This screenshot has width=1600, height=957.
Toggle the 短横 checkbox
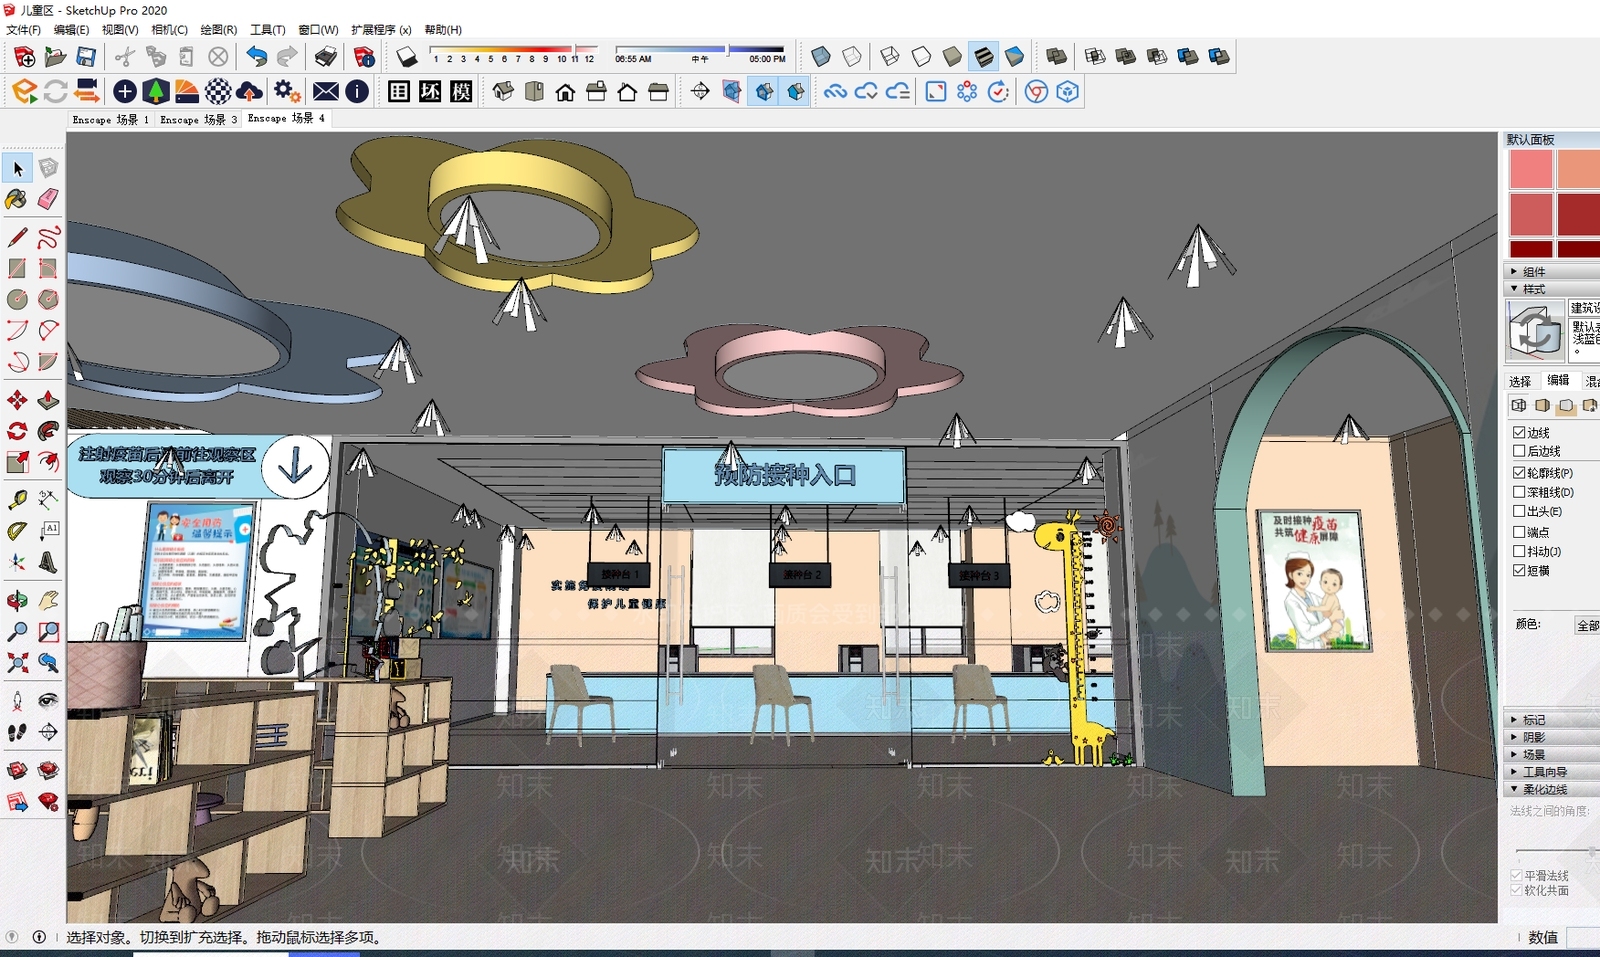pos(1519,570)
